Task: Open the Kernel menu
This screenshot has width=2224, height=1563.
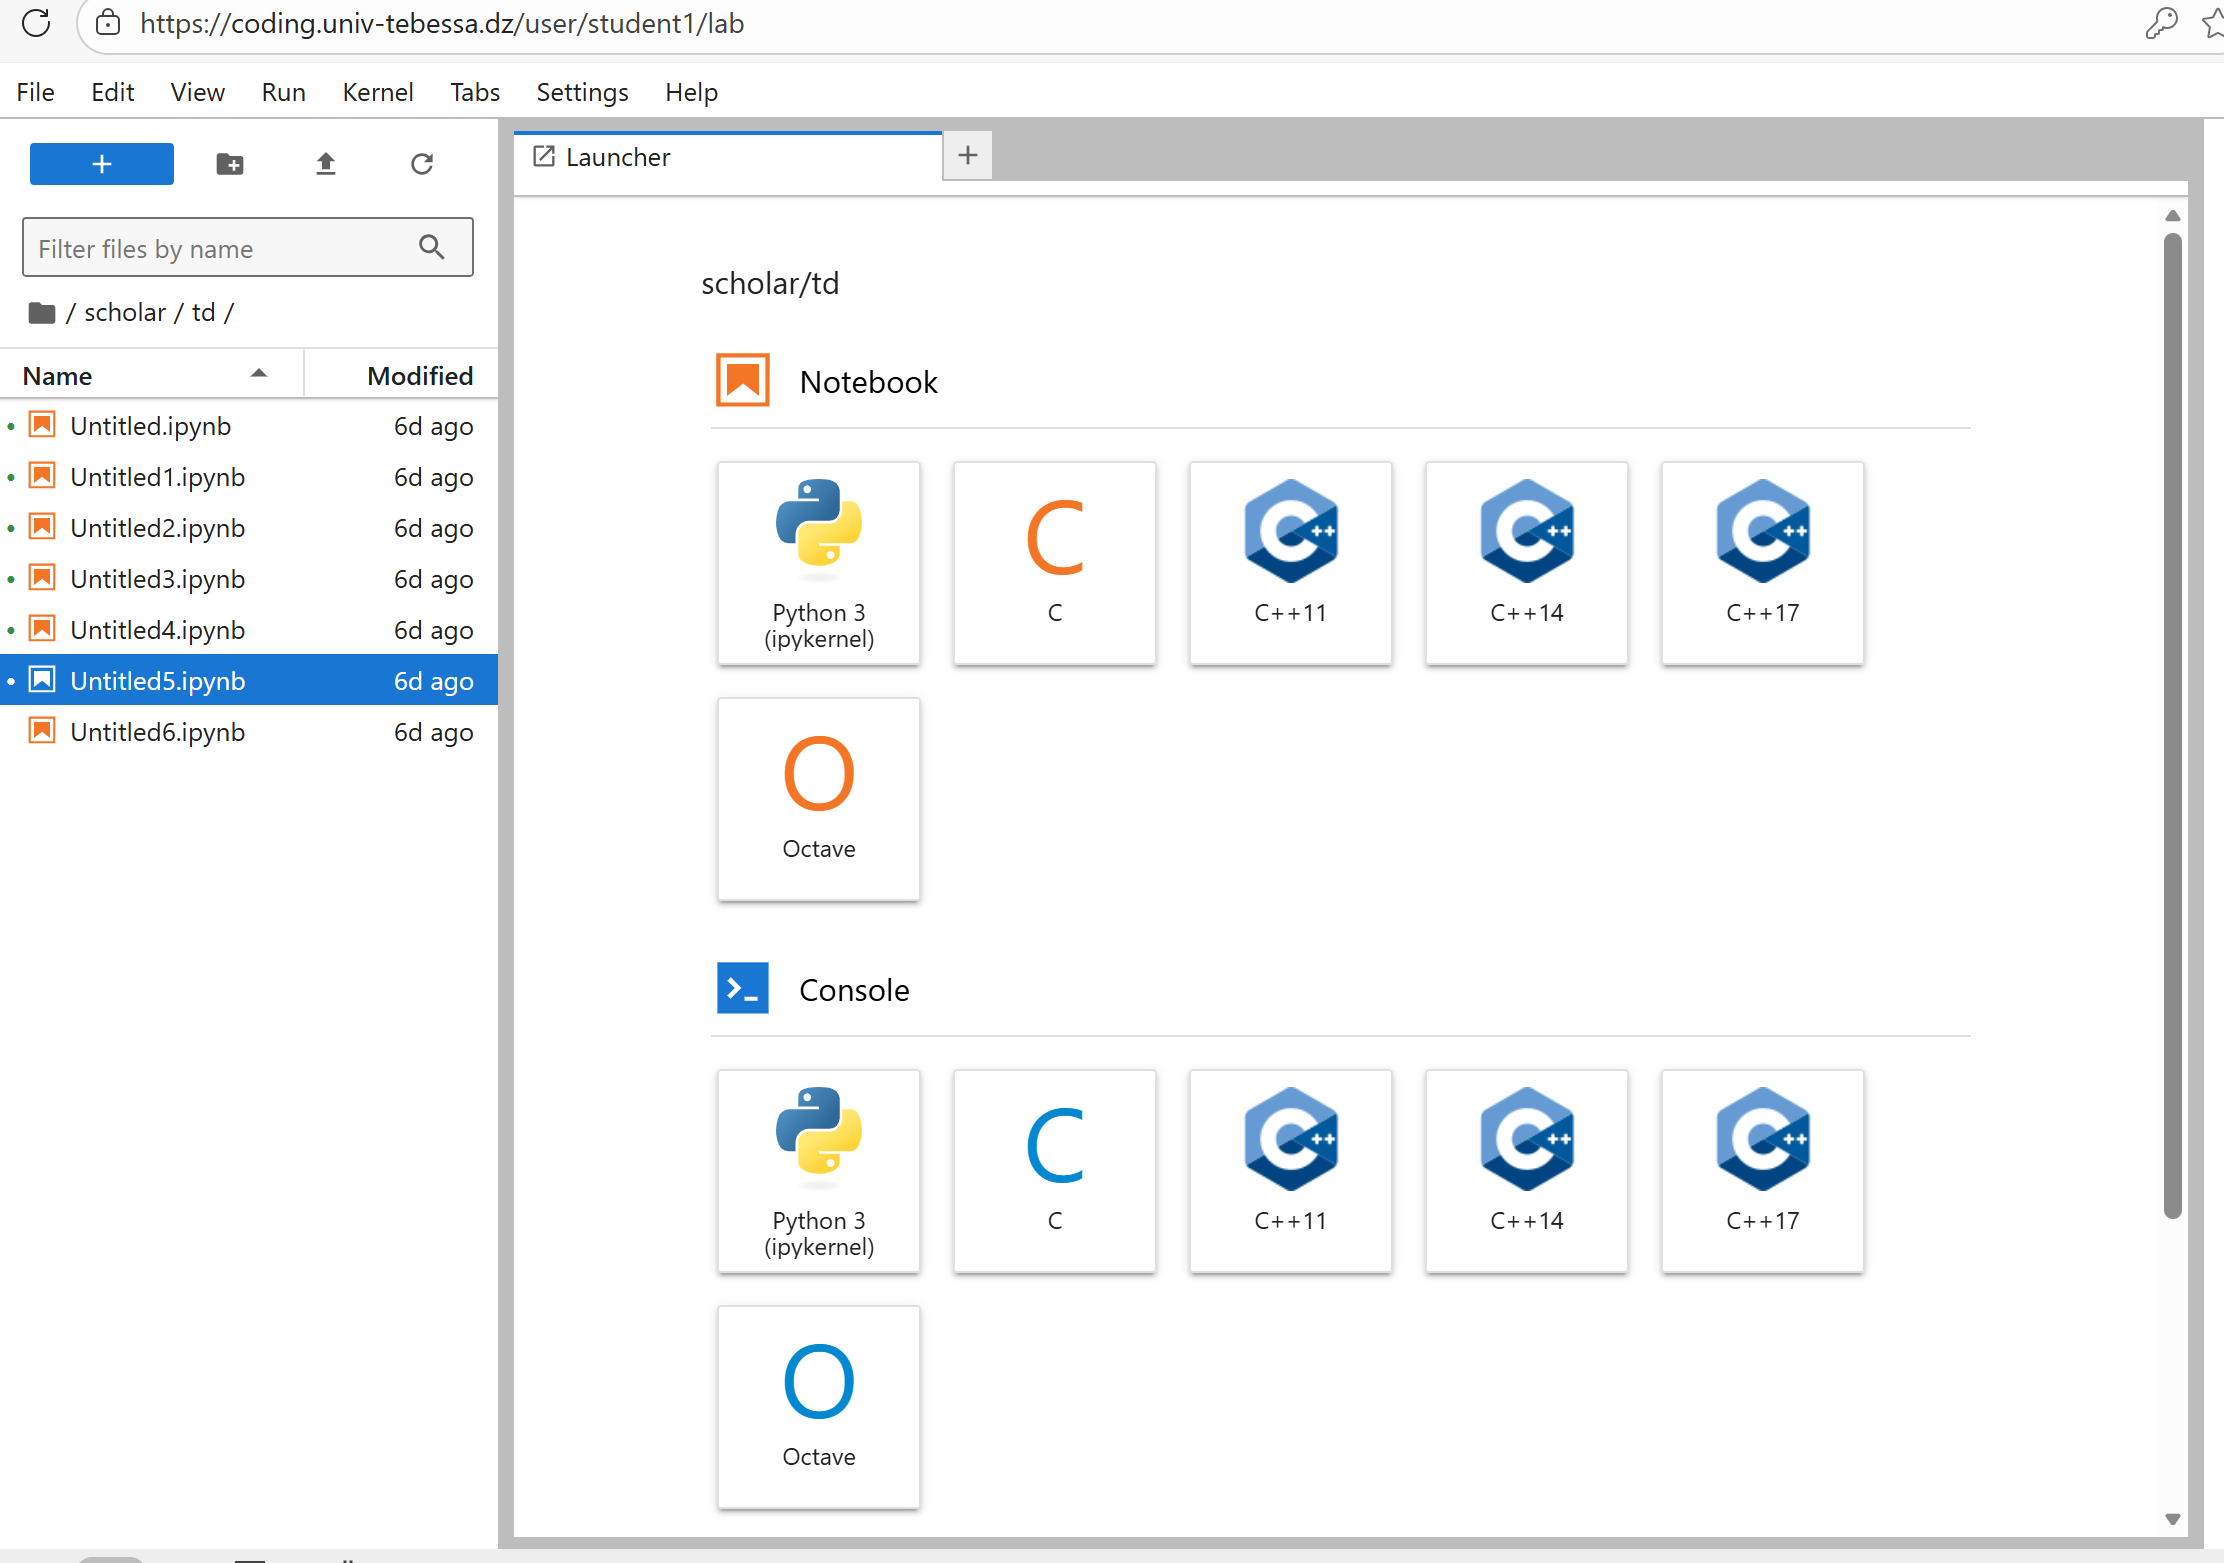Action: coord(377,92)
